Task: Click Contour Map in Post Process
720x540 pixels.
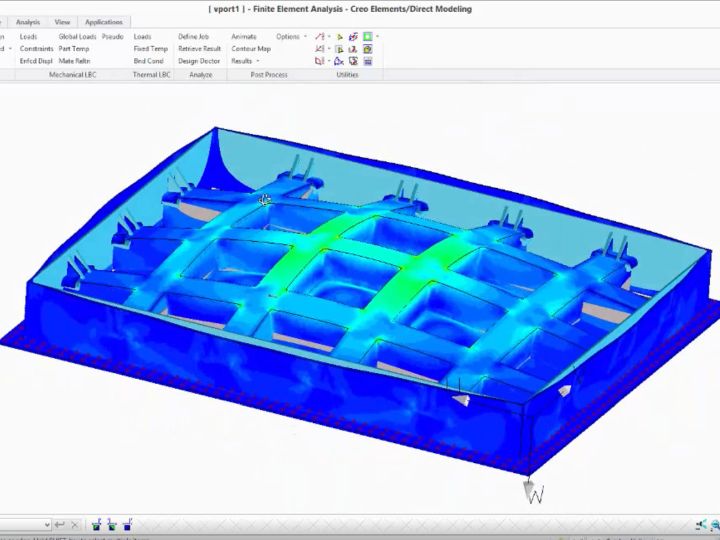Action: [250, 49]
